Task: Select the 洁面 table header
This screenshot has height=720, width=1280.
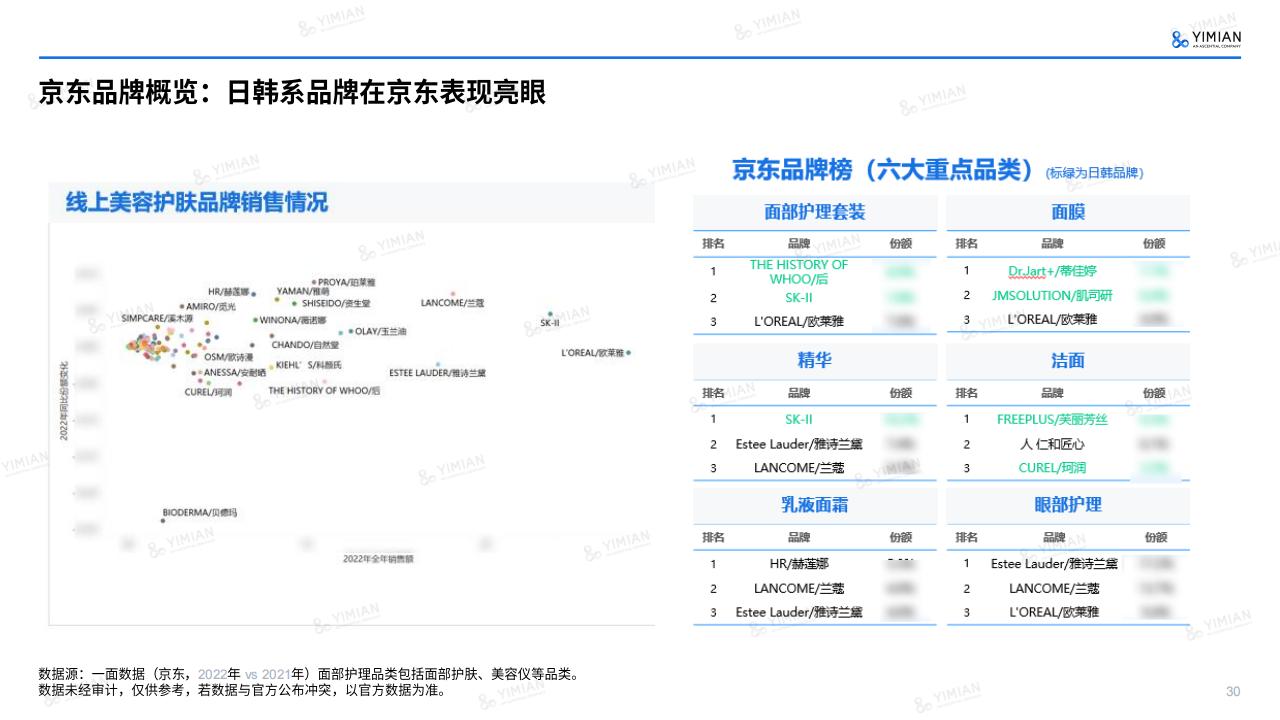Action: tap(1068, 361)
